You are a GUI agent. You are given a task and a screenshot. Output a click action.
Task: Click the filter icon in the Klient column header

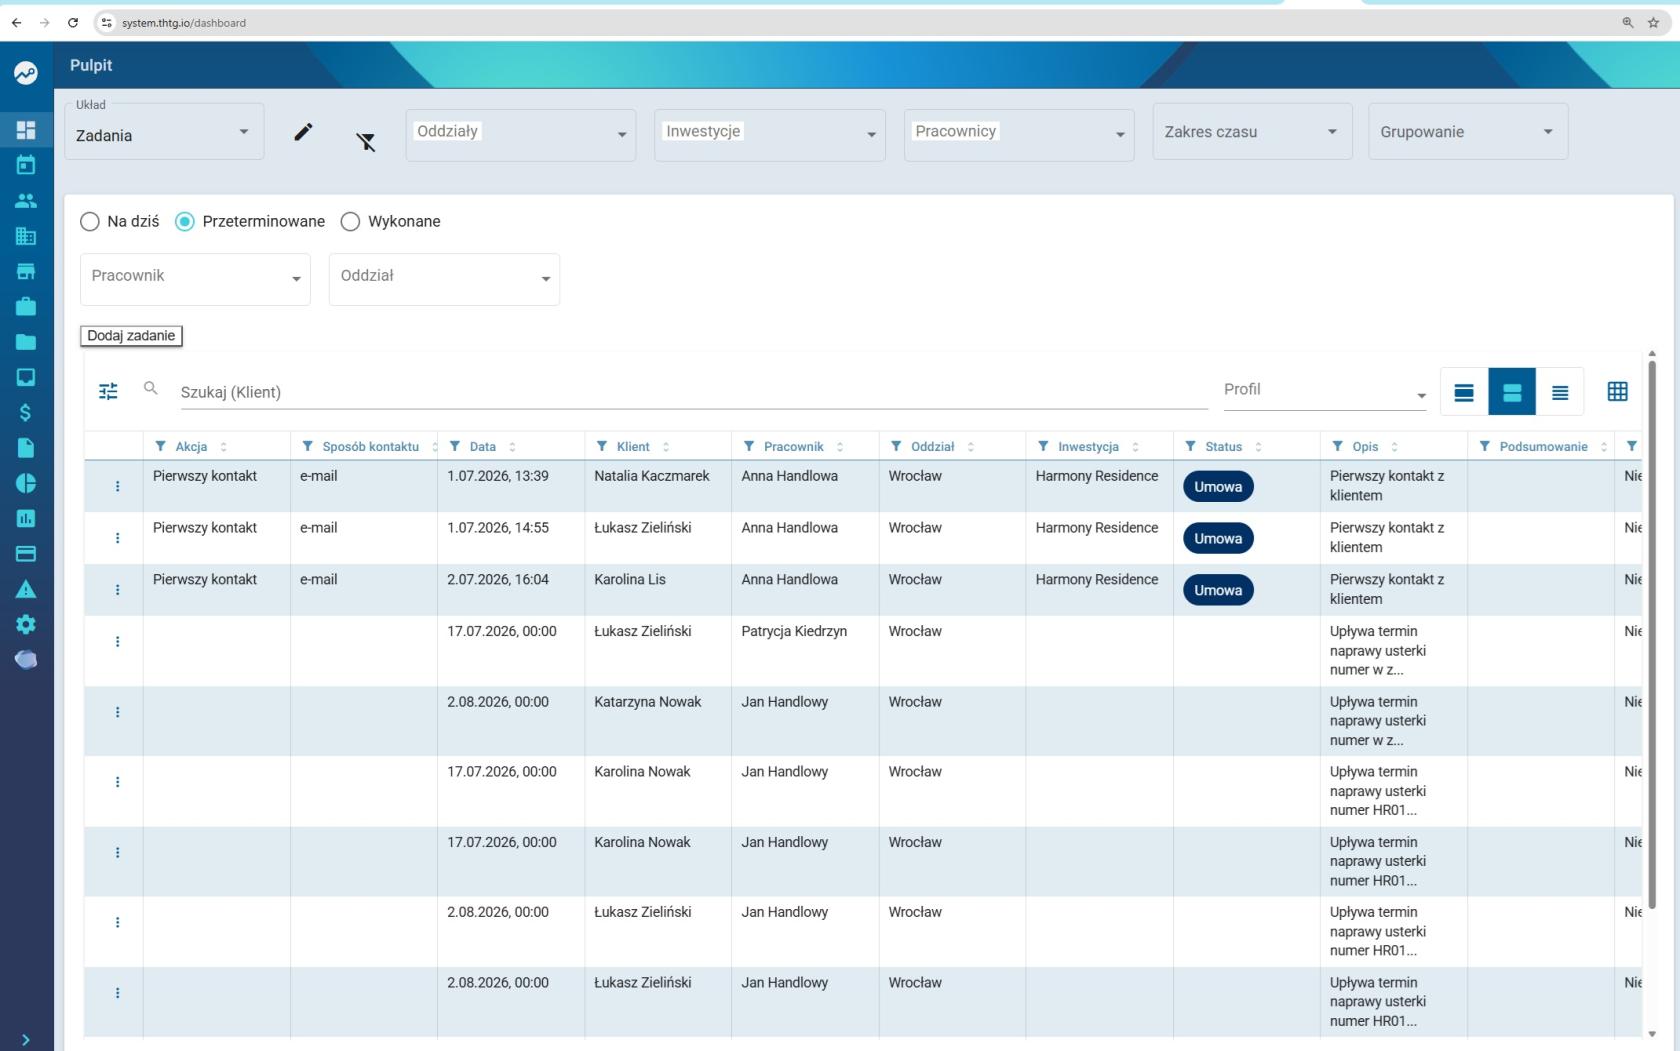coord(602,446)
